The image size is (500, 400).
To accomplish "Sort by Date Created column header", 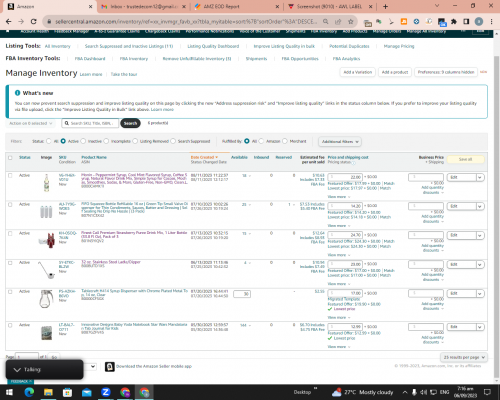I will (x=204, y=157).
